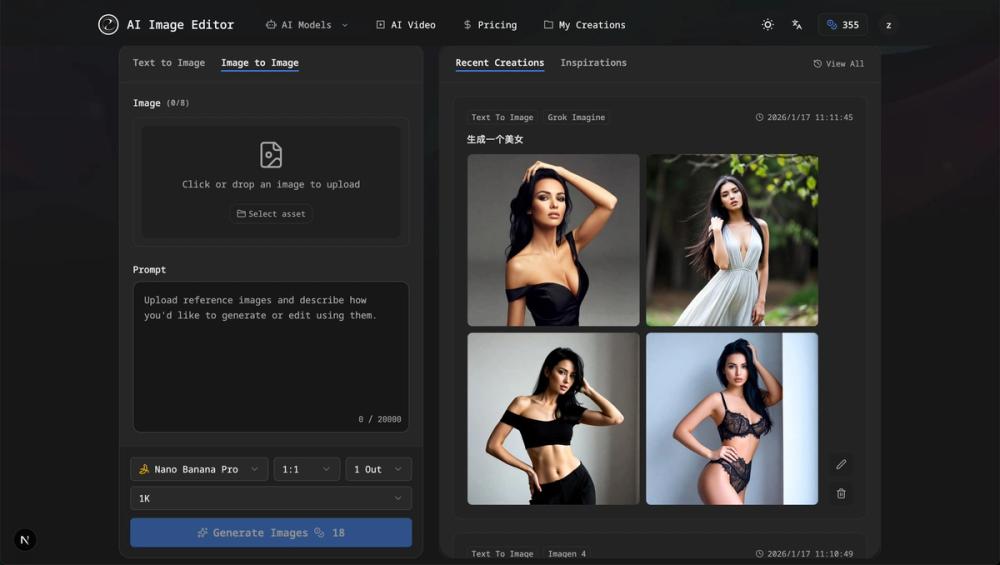Toggle light/dark theme sun icon
Image resolution: width=1000 pixels, height=565 pixels.
coord(768,25)
